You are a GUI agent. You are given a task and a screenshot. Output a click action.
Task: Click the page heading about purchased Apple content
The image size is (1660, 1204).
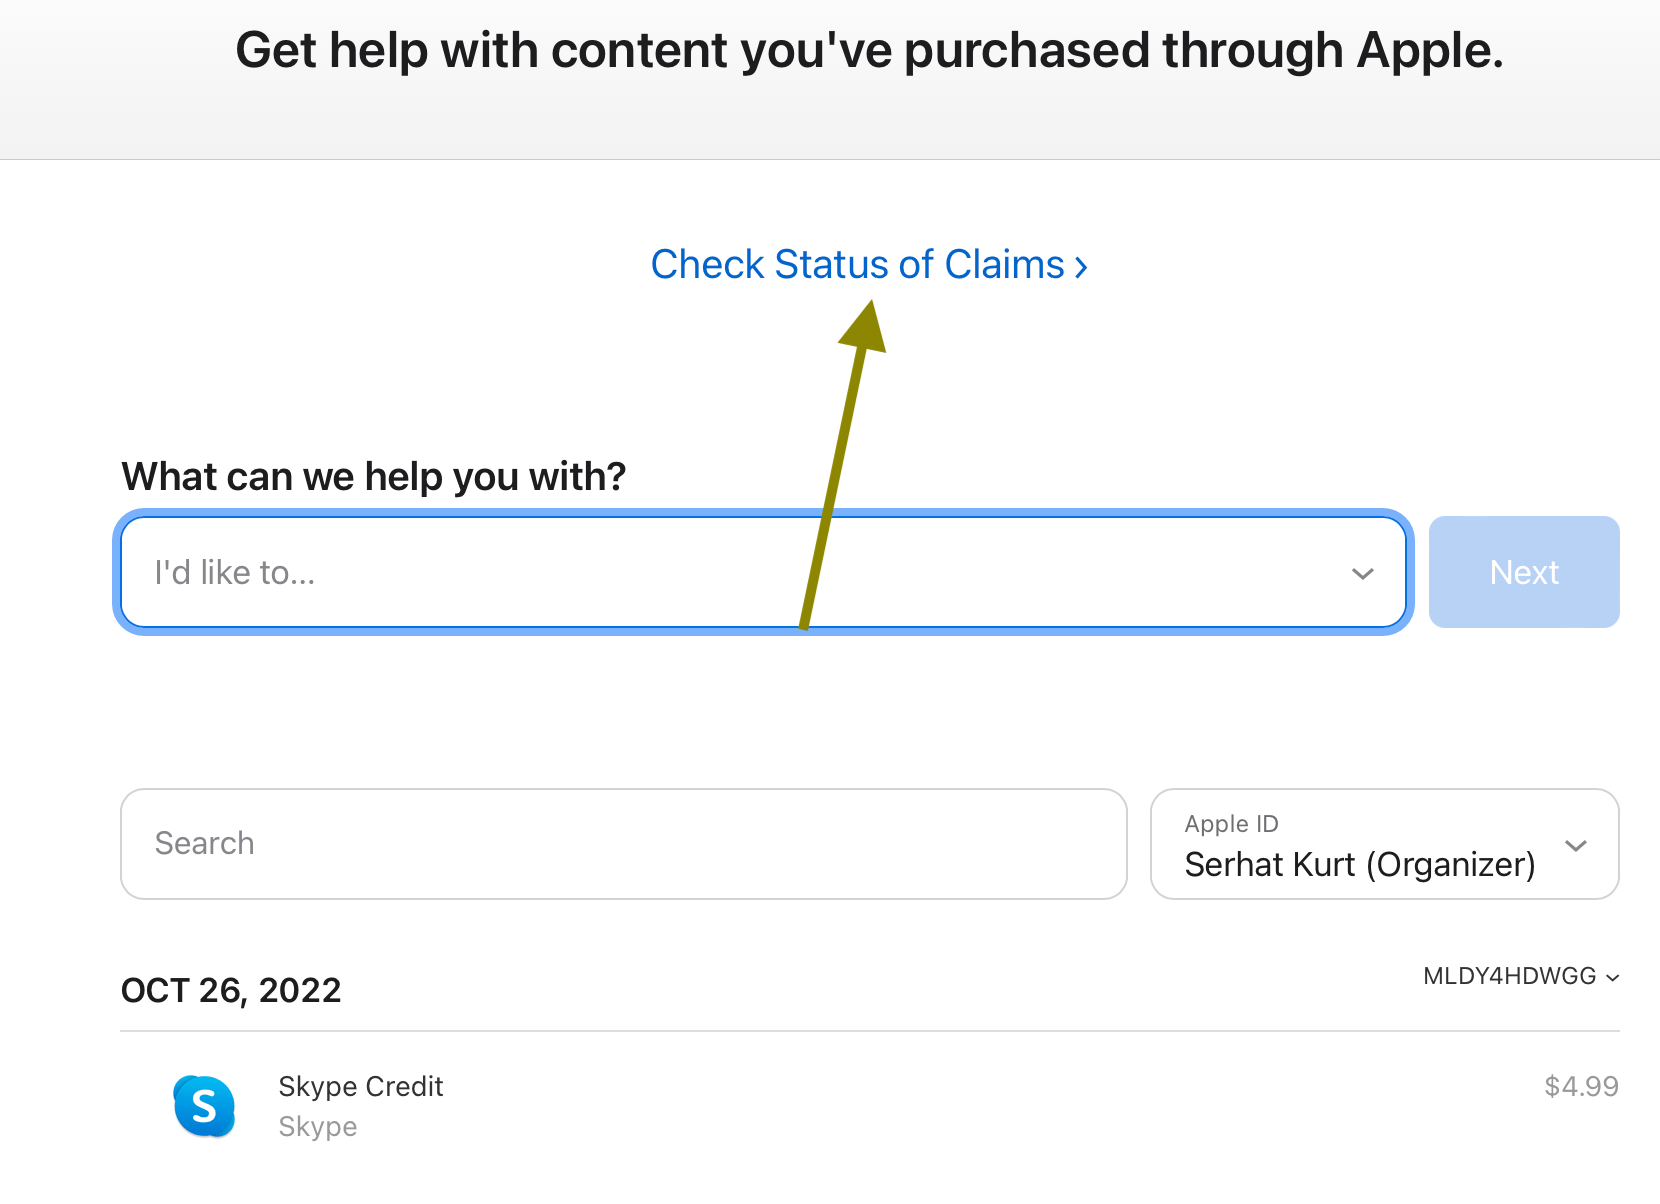(x=869, y=50)
